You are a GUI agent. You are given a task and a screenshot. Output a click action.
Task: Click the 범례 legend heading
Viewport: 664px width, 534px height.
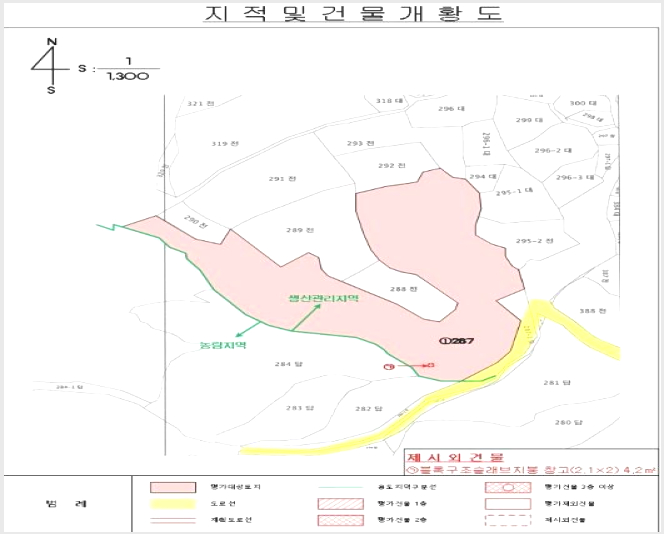pyautogui.click(x=66, y=504)
